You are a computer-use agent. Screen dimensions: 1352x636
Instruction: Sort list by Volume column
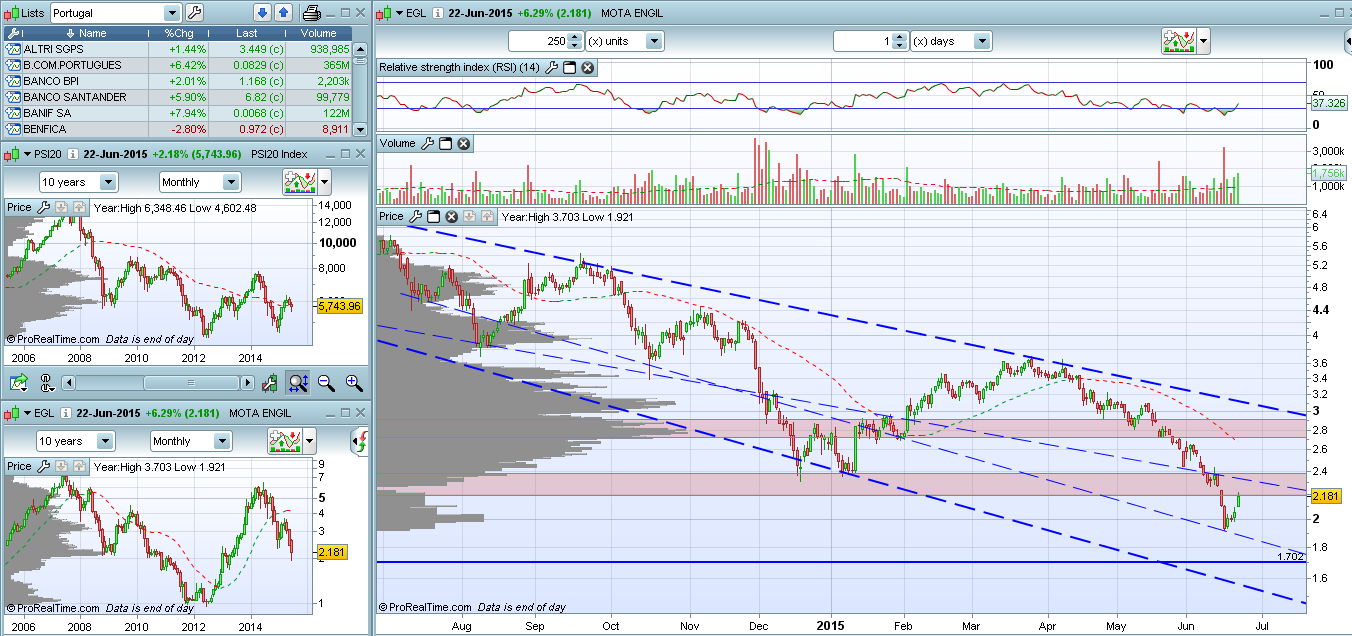pyautogui.click(x=320, y=33)
